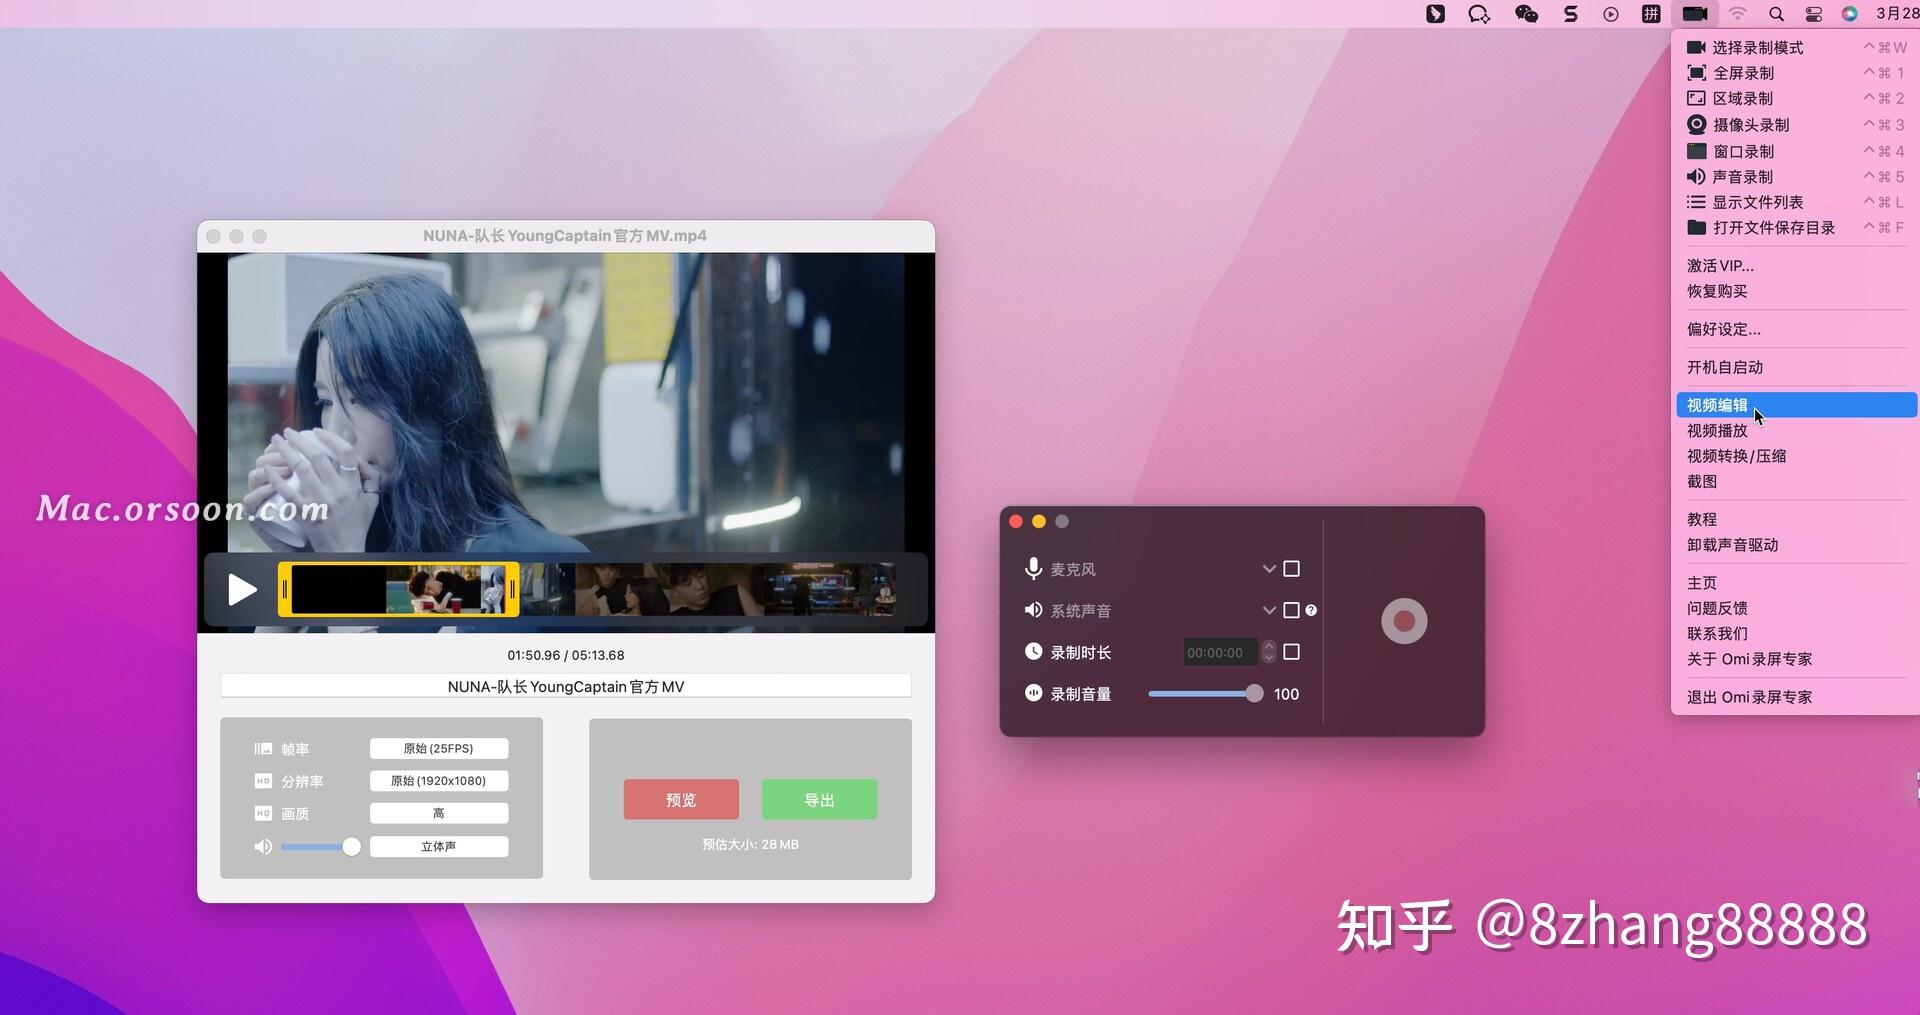Open 主页 from the menu
The image size is (1920, 1015).
[1702, 583]
